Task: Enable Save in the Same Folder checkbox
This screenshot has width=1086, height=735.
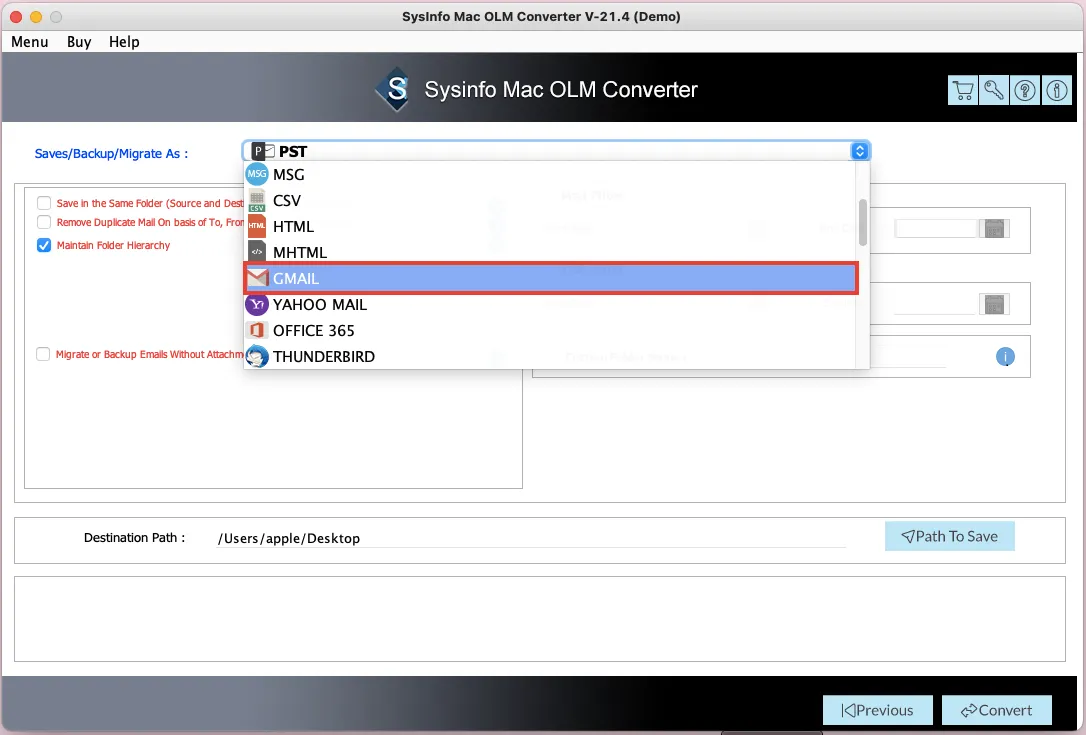Action: click(x=44, y=203)
